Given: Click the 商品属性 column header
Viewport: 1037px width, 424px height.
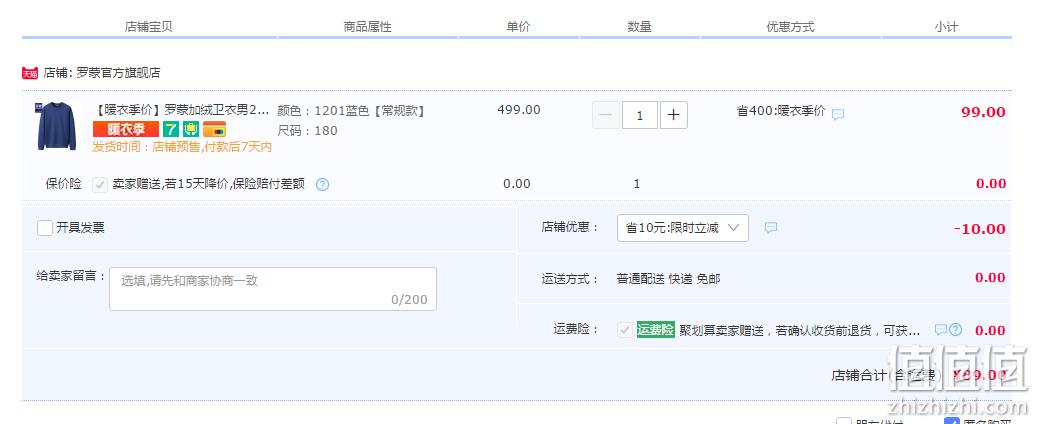Looking at the screenshot, I should pyautogui.click(x=368, y=27).
